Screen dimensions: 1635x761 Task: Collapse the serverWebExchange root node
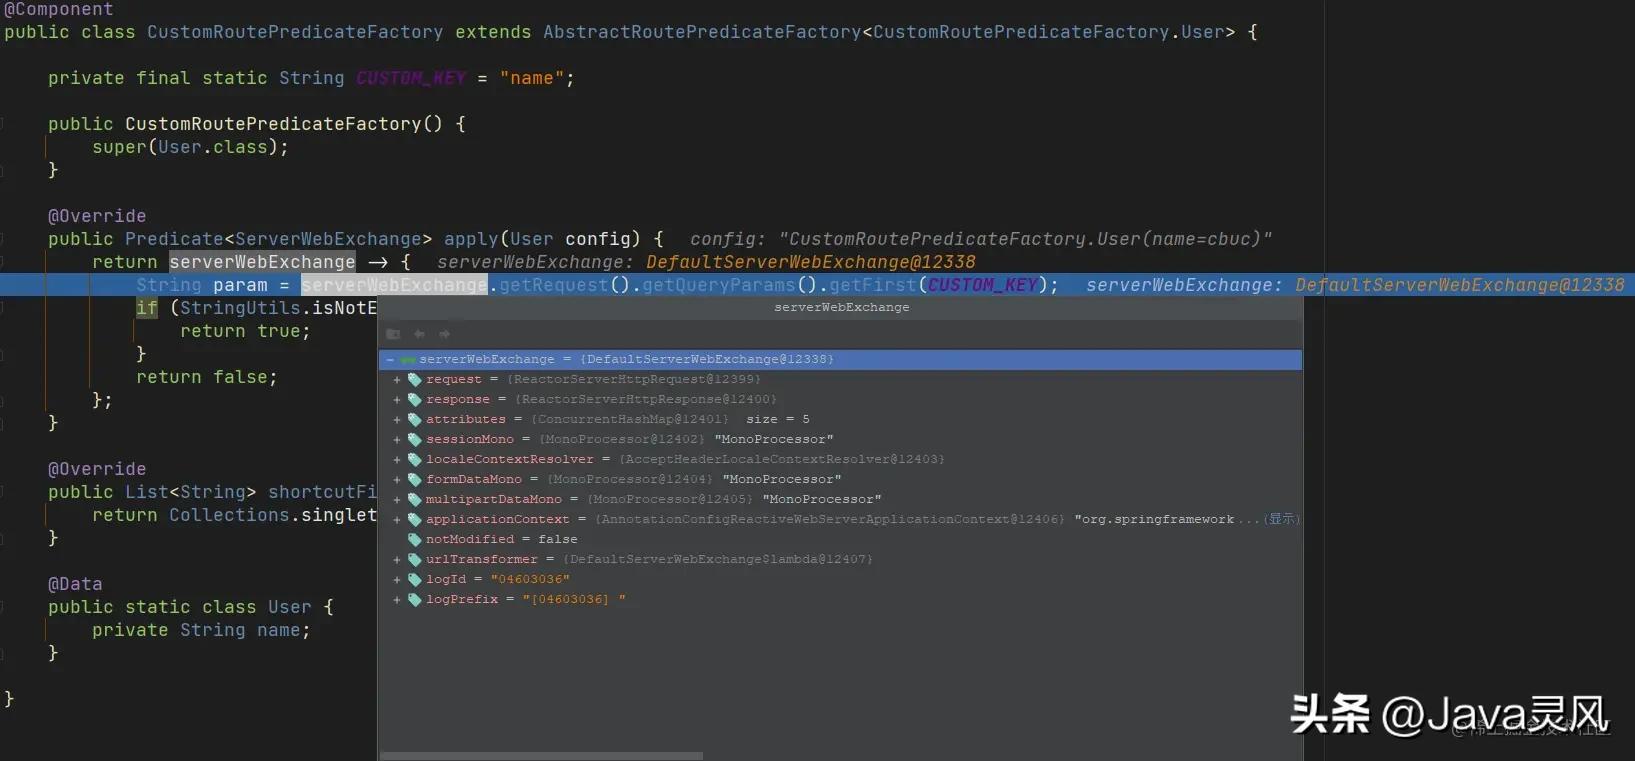pos(389,359)
